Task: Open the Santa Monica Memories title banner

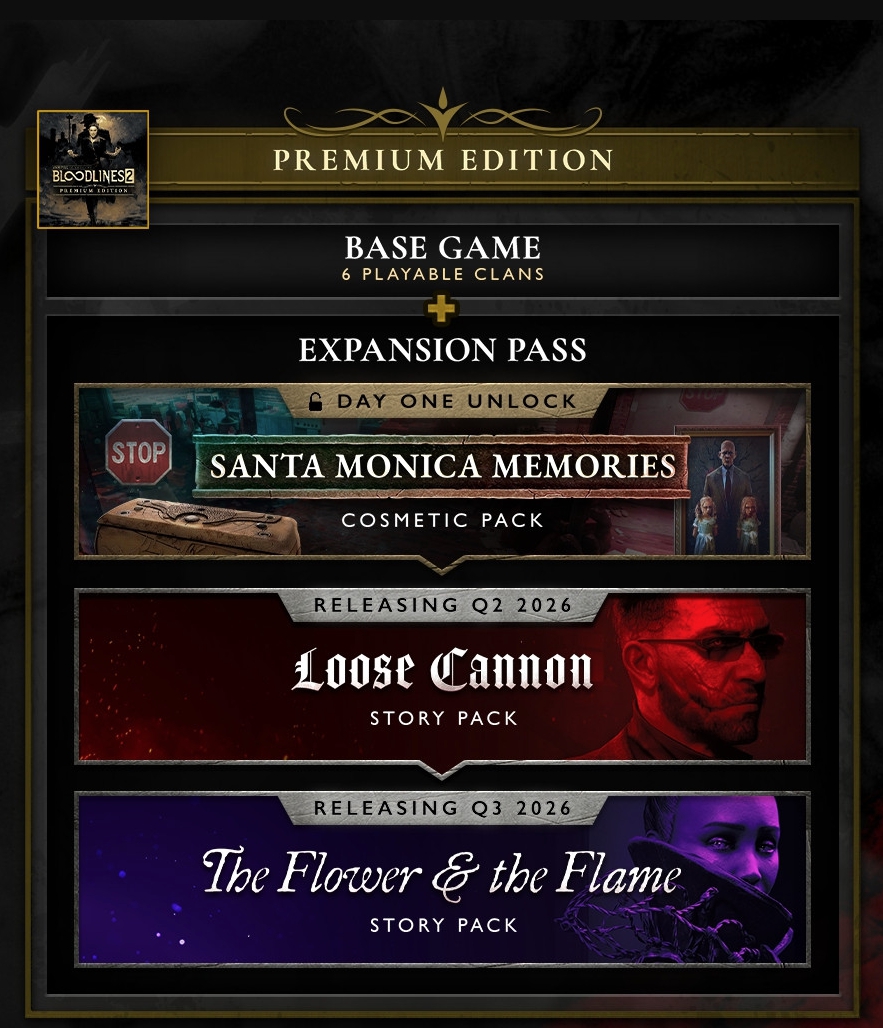Action: 442,466
